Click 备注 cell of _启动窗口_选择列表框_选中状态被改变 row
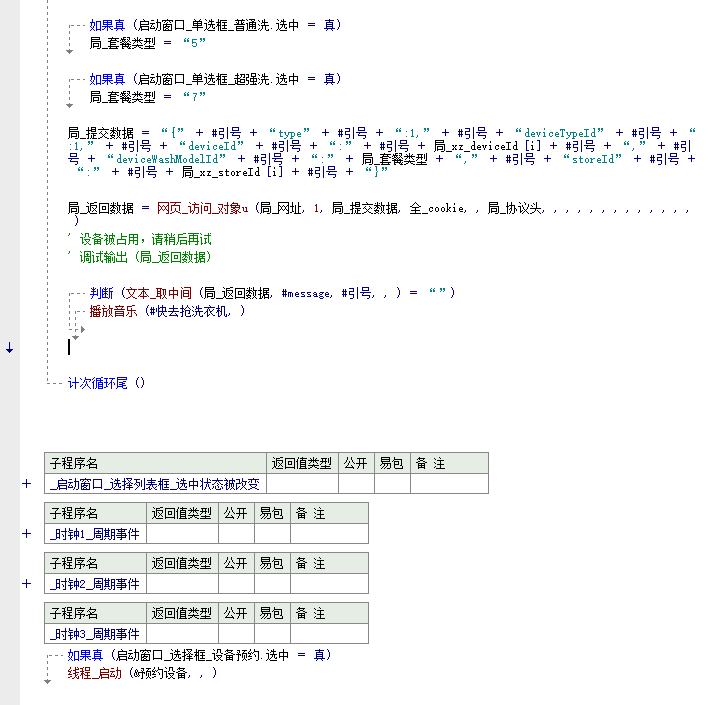The height and width of the screenshot is (705, 708). click(449, 484)
